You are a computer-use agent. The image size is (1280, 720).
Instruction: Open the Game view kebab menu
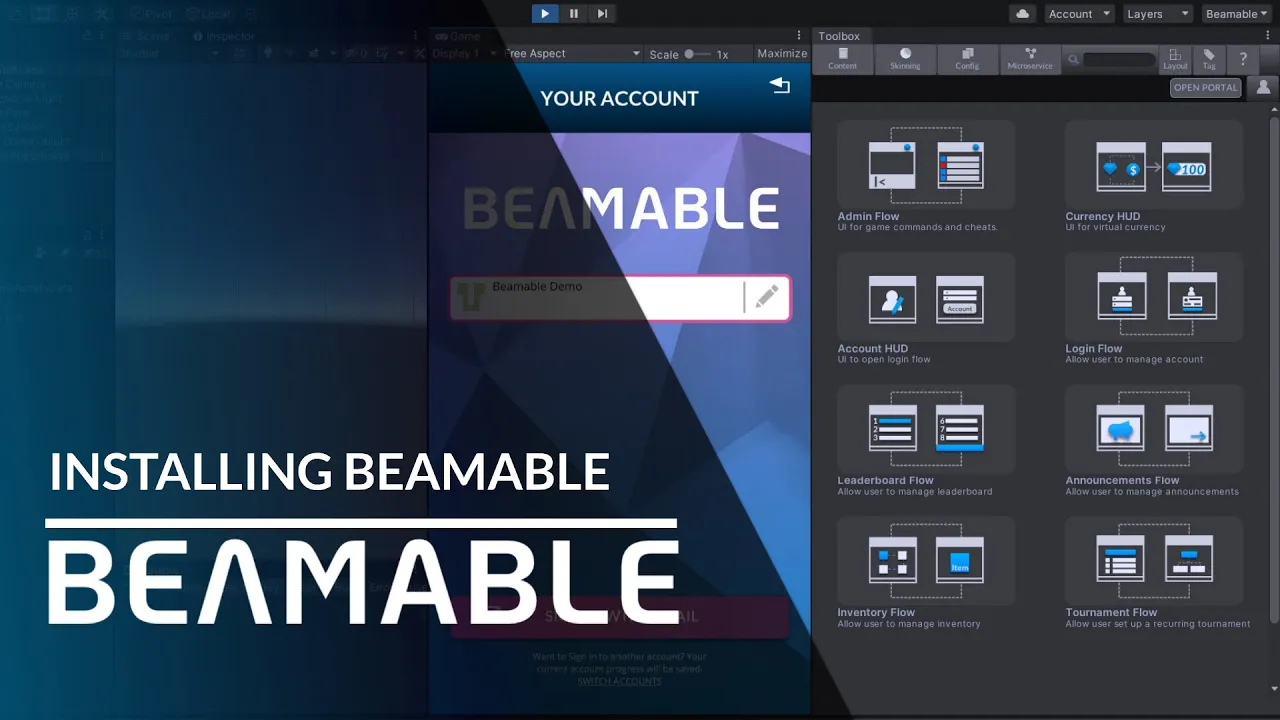pos(799,36)
